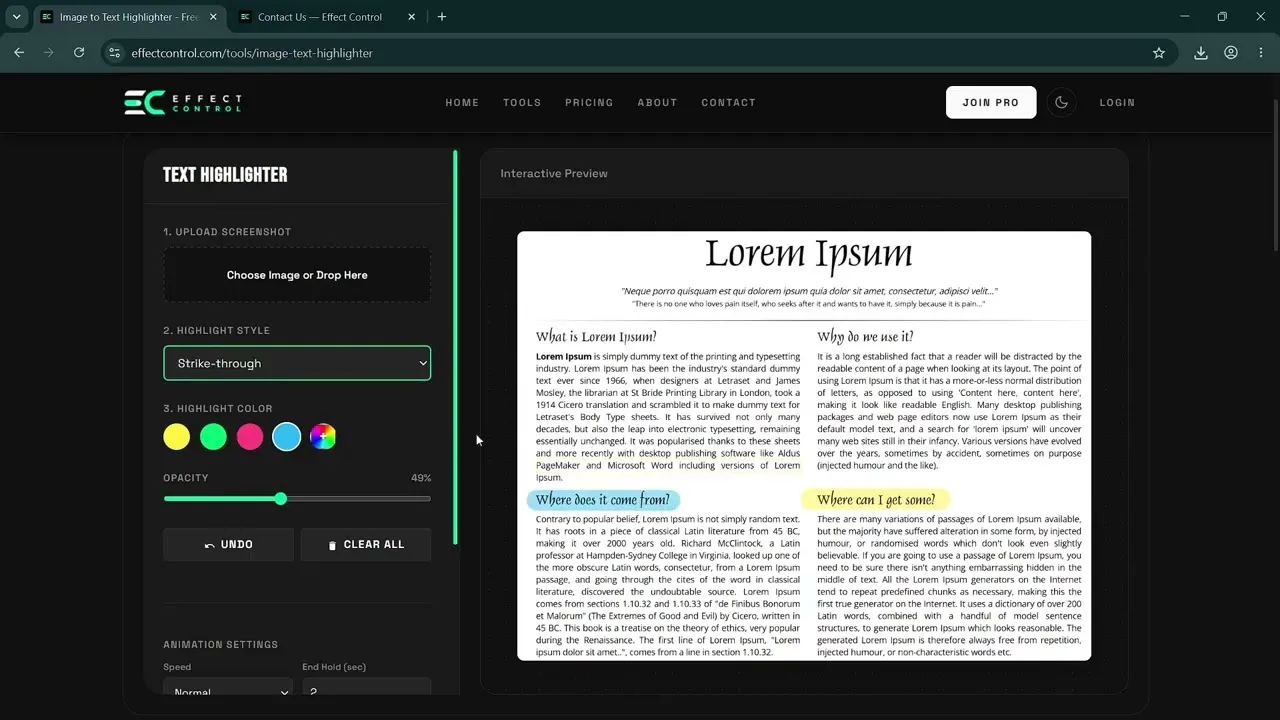Open new browser tab with plus
1280x720 pixels.
[442, 17]
